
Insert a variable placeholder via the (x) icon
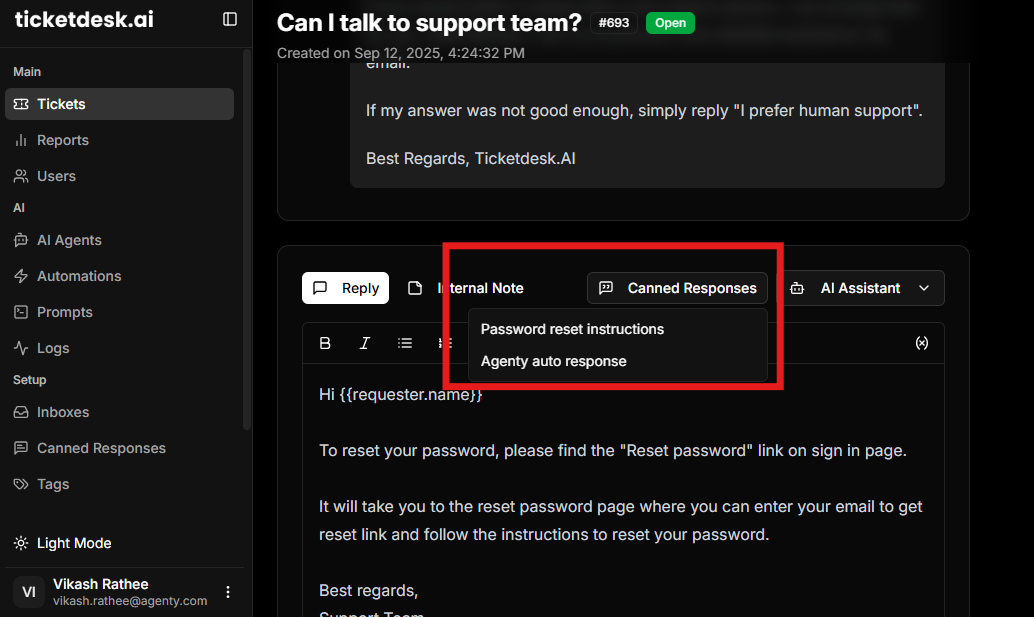[922, 343]
